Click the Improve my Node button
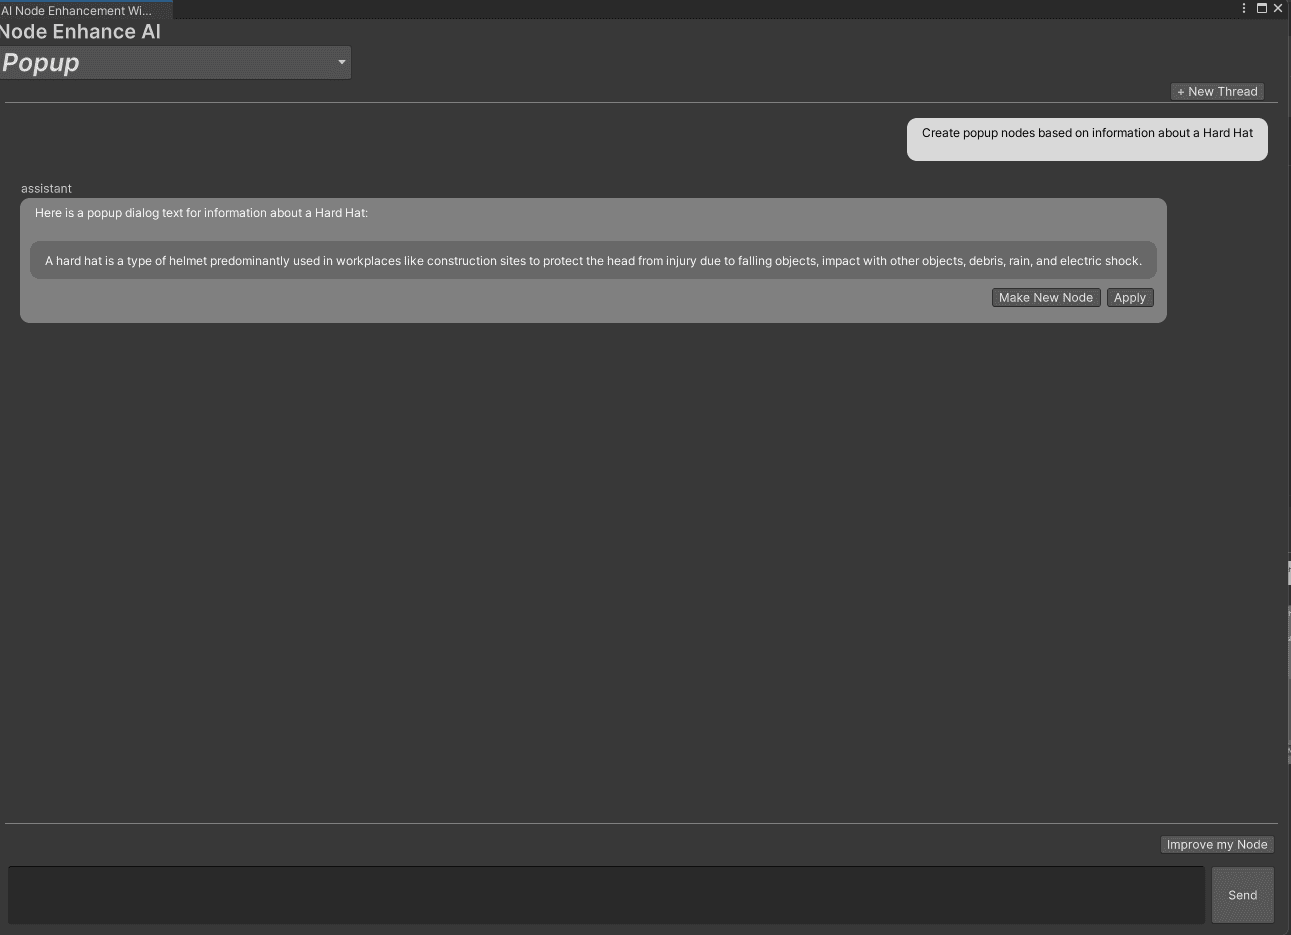This screenshot has width=1291, height=935. [1217, 845]
